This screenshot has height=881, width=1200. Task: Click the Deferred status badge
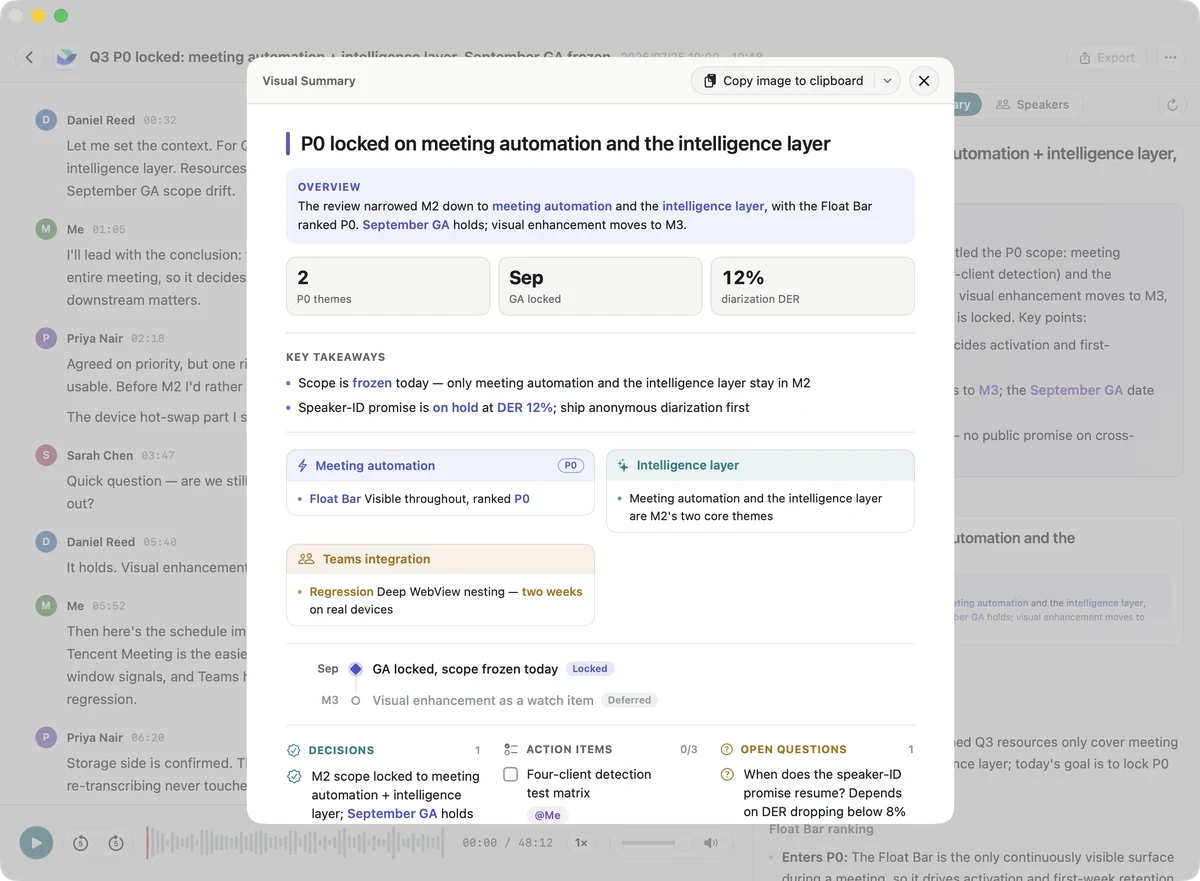coord(630,701)
